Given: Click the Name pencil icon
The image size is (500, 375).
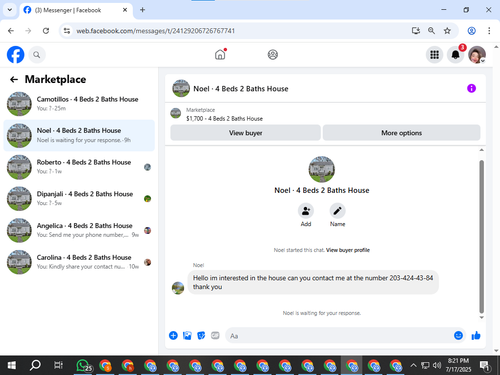Looking at the screenshot, I should click(x=337, y=211).
